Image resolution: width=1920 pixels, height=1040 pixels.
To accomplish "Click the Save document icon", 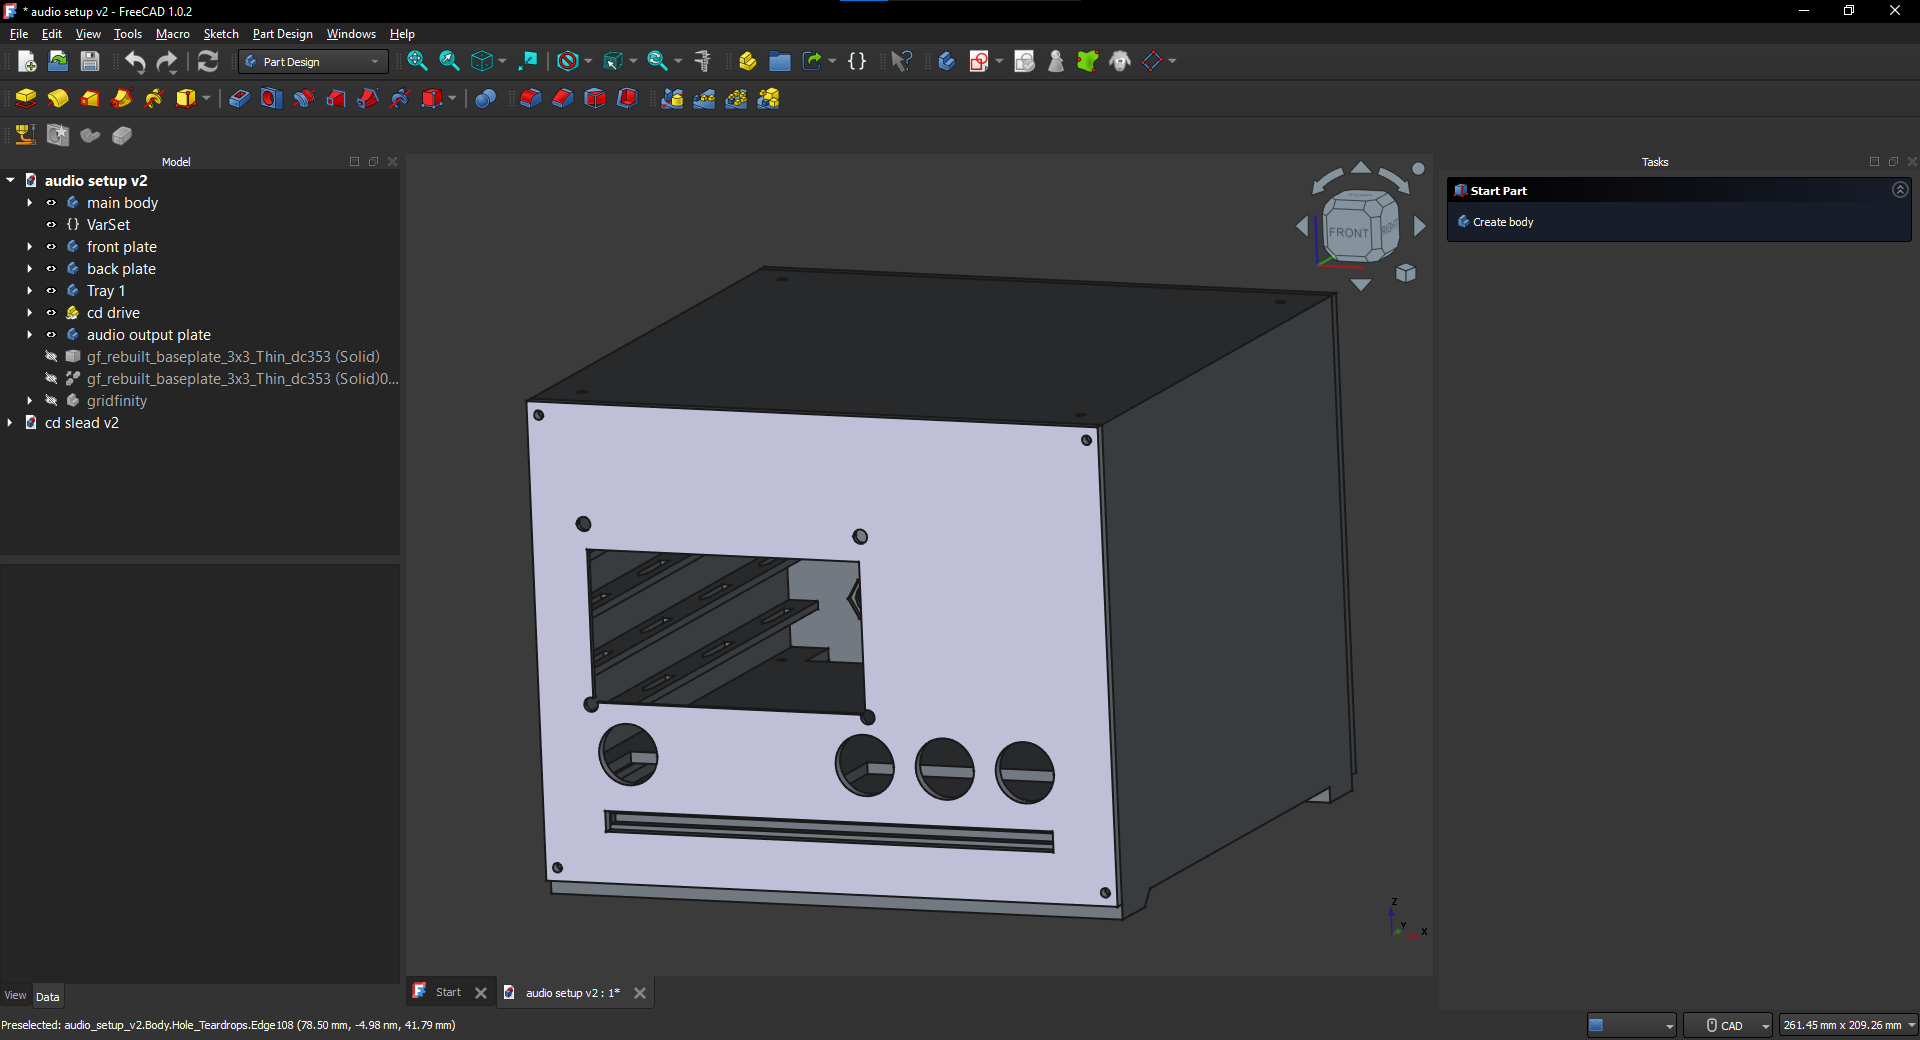I will [x=90, y=61].
